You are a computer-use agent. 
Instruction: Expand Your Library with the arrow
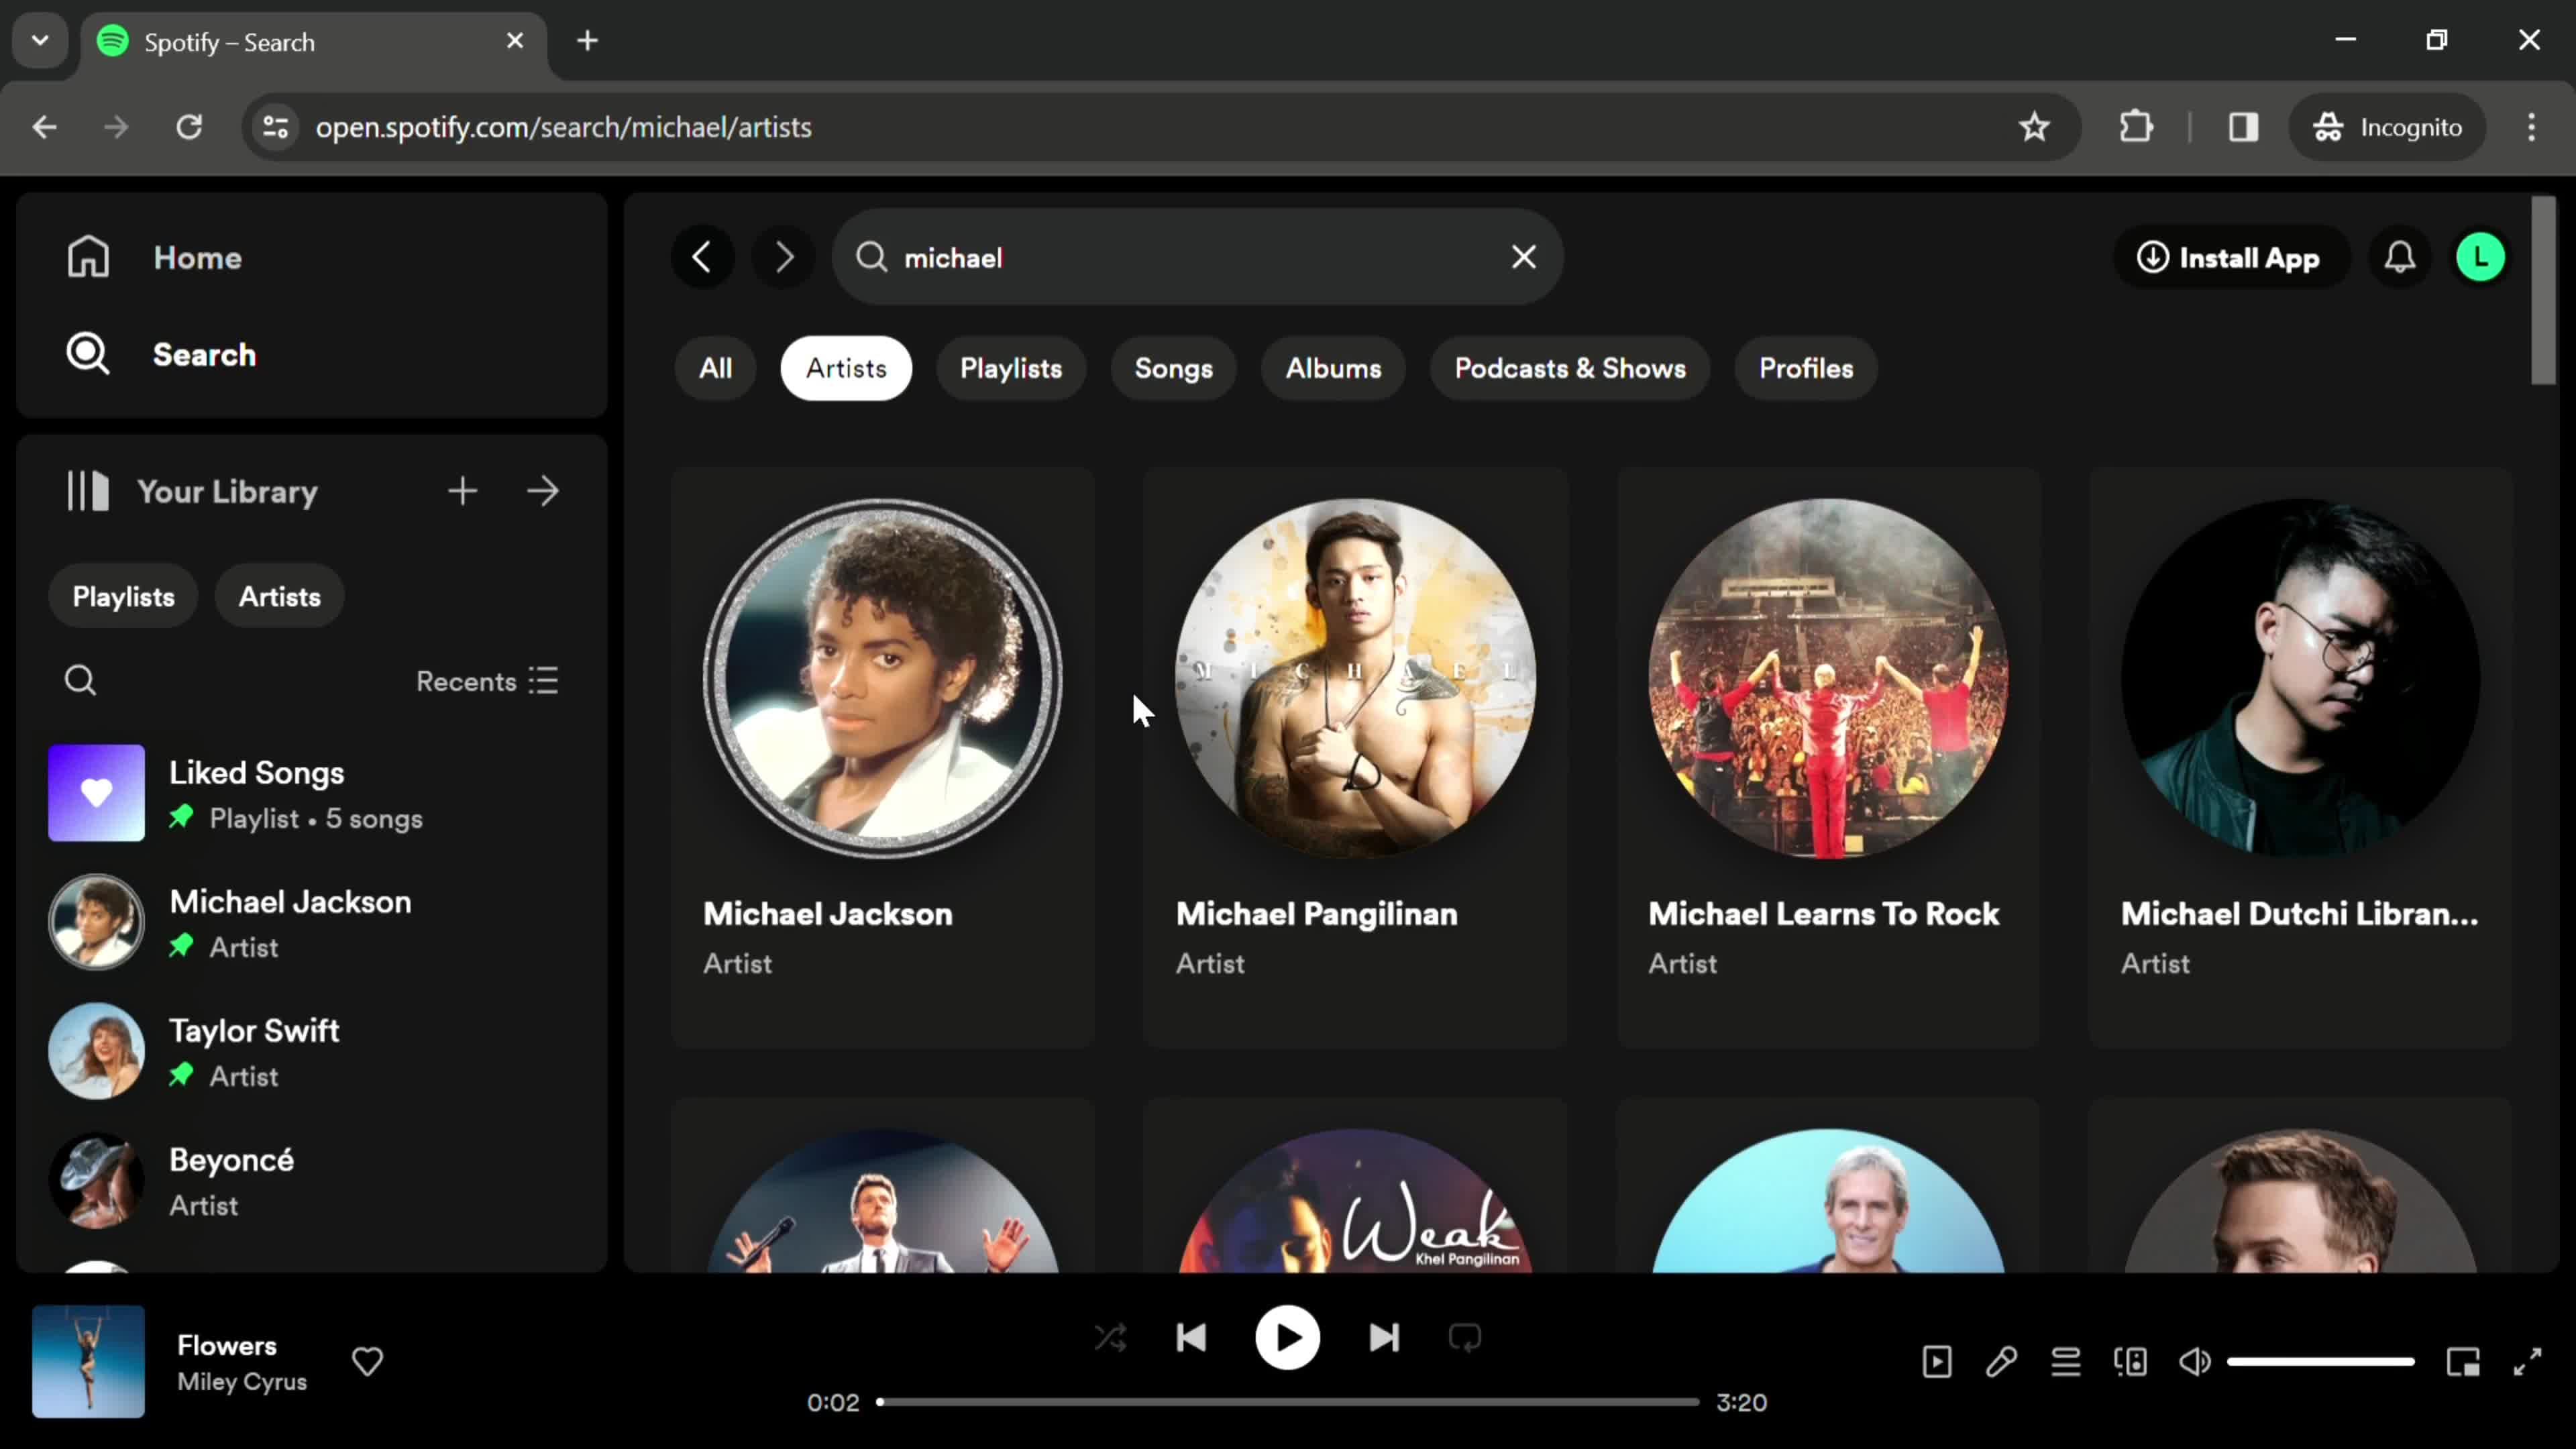click(543, 491)
